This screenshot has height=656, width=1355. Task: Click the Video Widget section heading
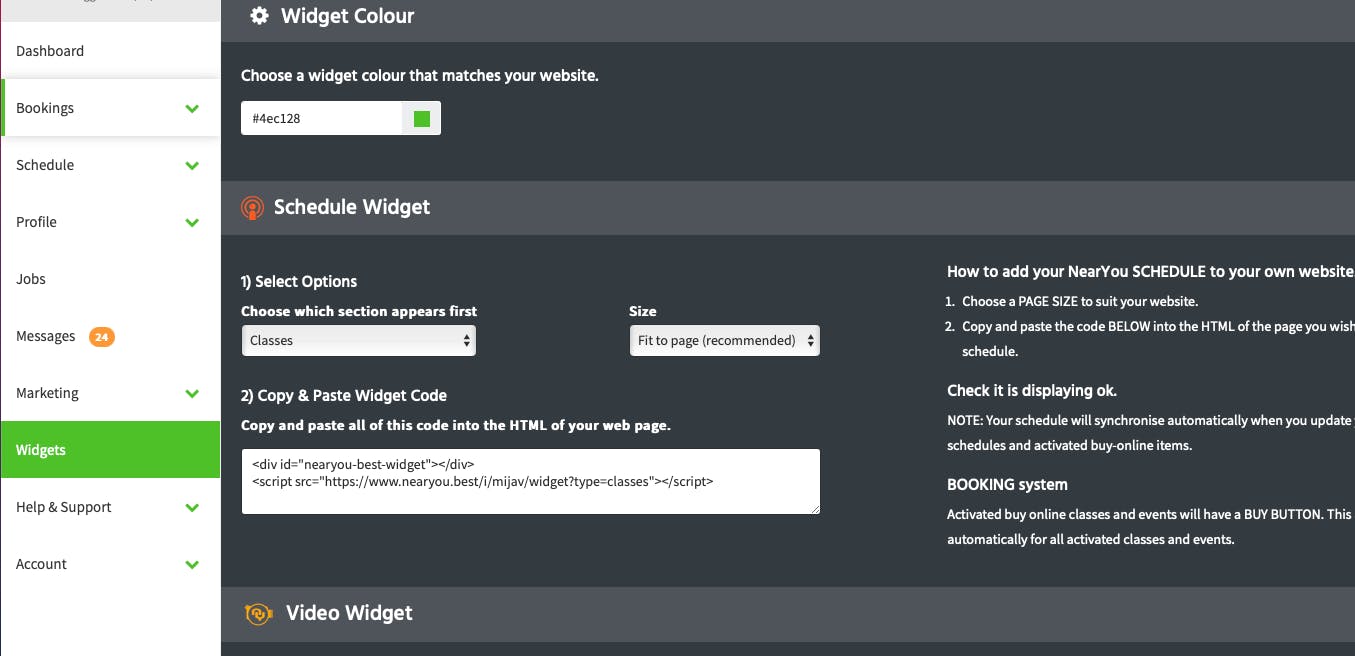click(349, 613)
